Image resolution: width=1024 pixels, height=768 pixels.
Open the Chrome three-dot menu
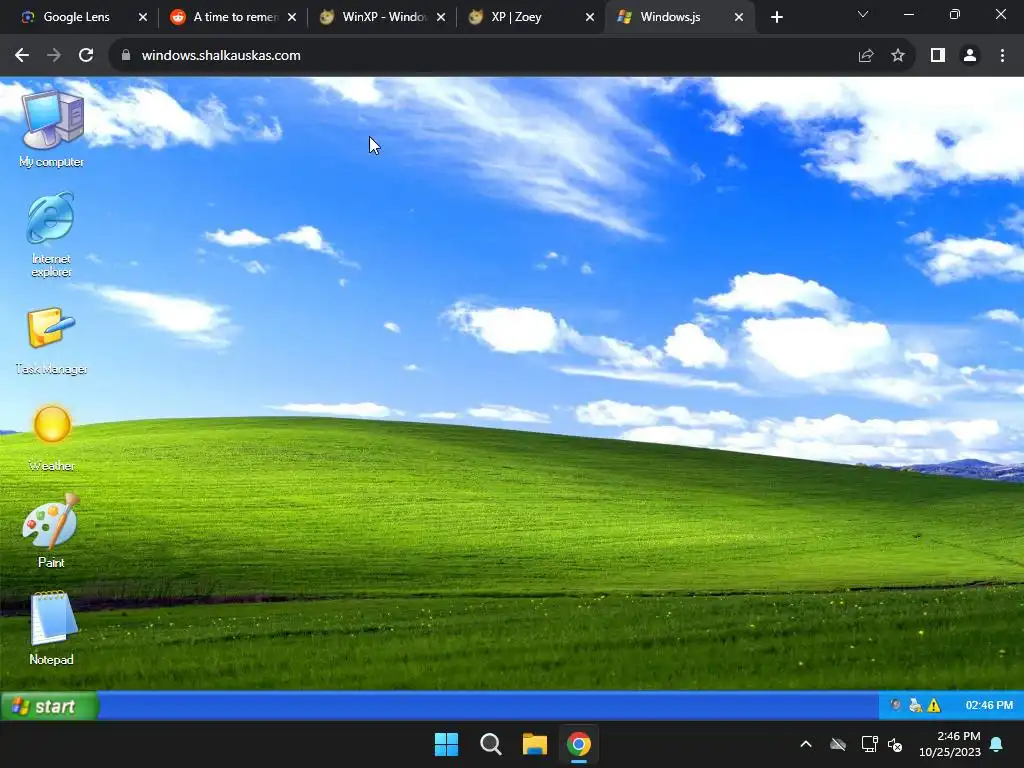tap(1002, 56)
